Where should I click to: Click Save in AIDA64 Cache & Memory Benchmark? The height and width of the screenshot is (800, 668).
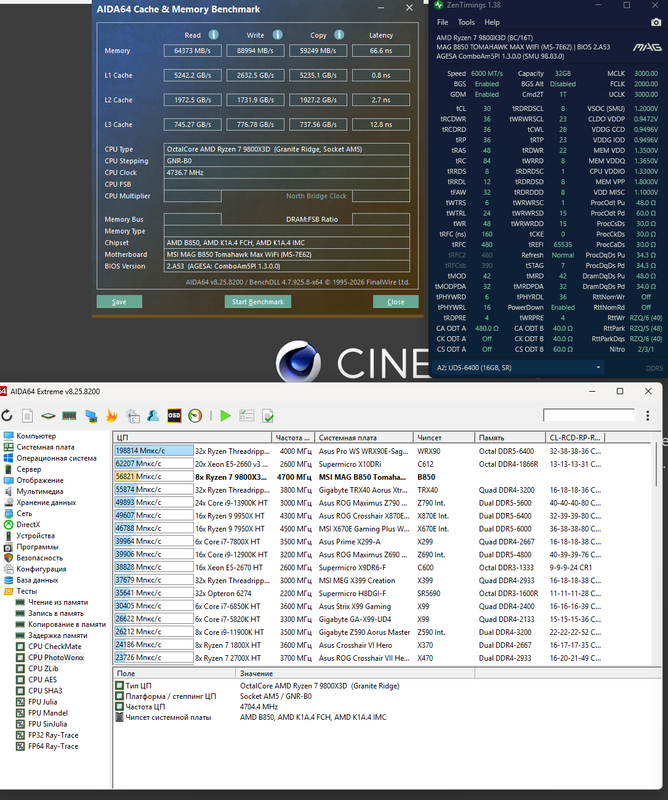tap(119, 302)
